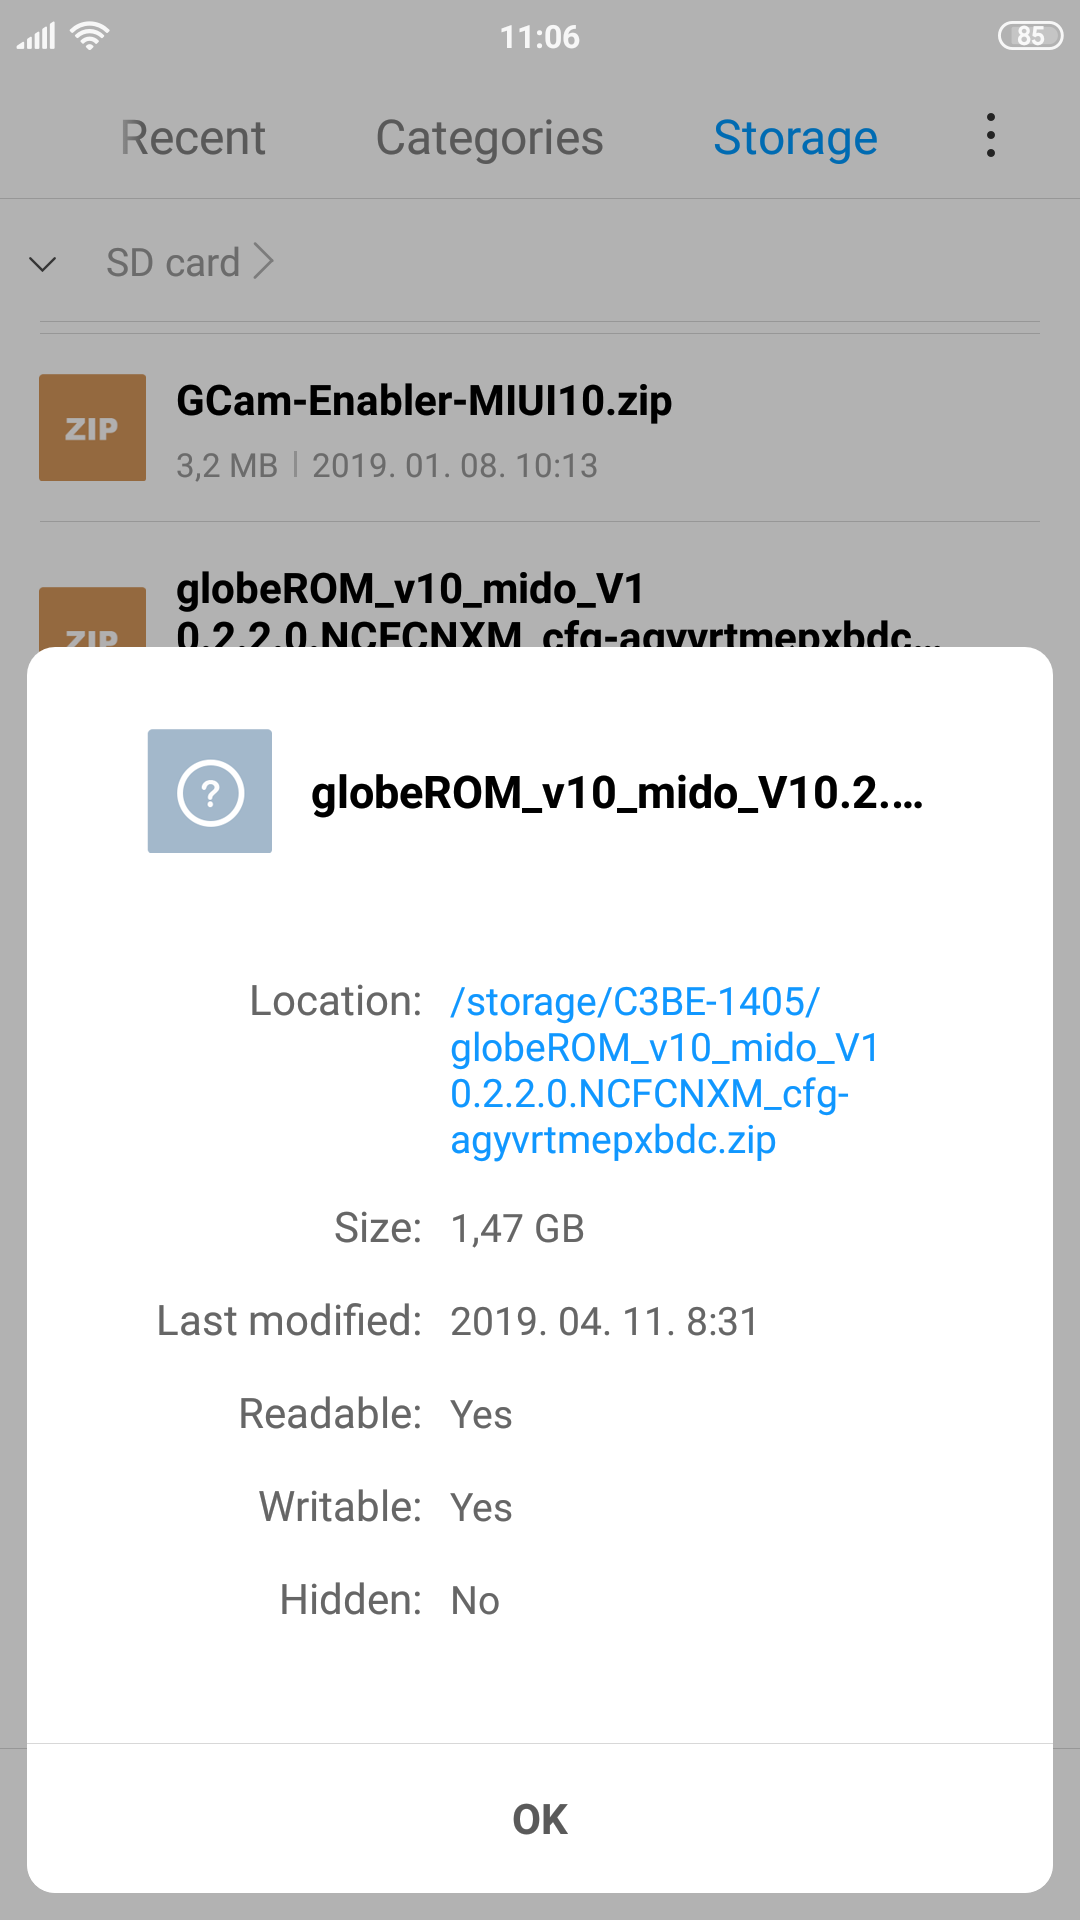
Task: Switch to the Categories tab
Action: [489, 138]
